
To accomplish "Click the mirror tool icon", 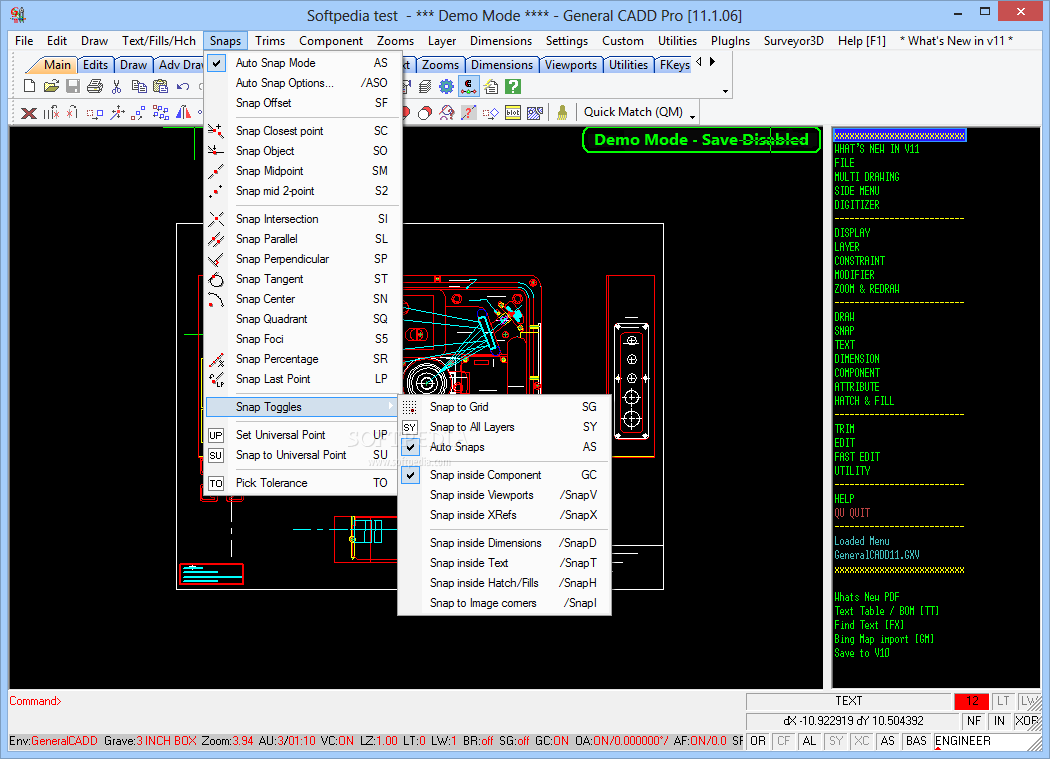I will (x=183, y=113).
